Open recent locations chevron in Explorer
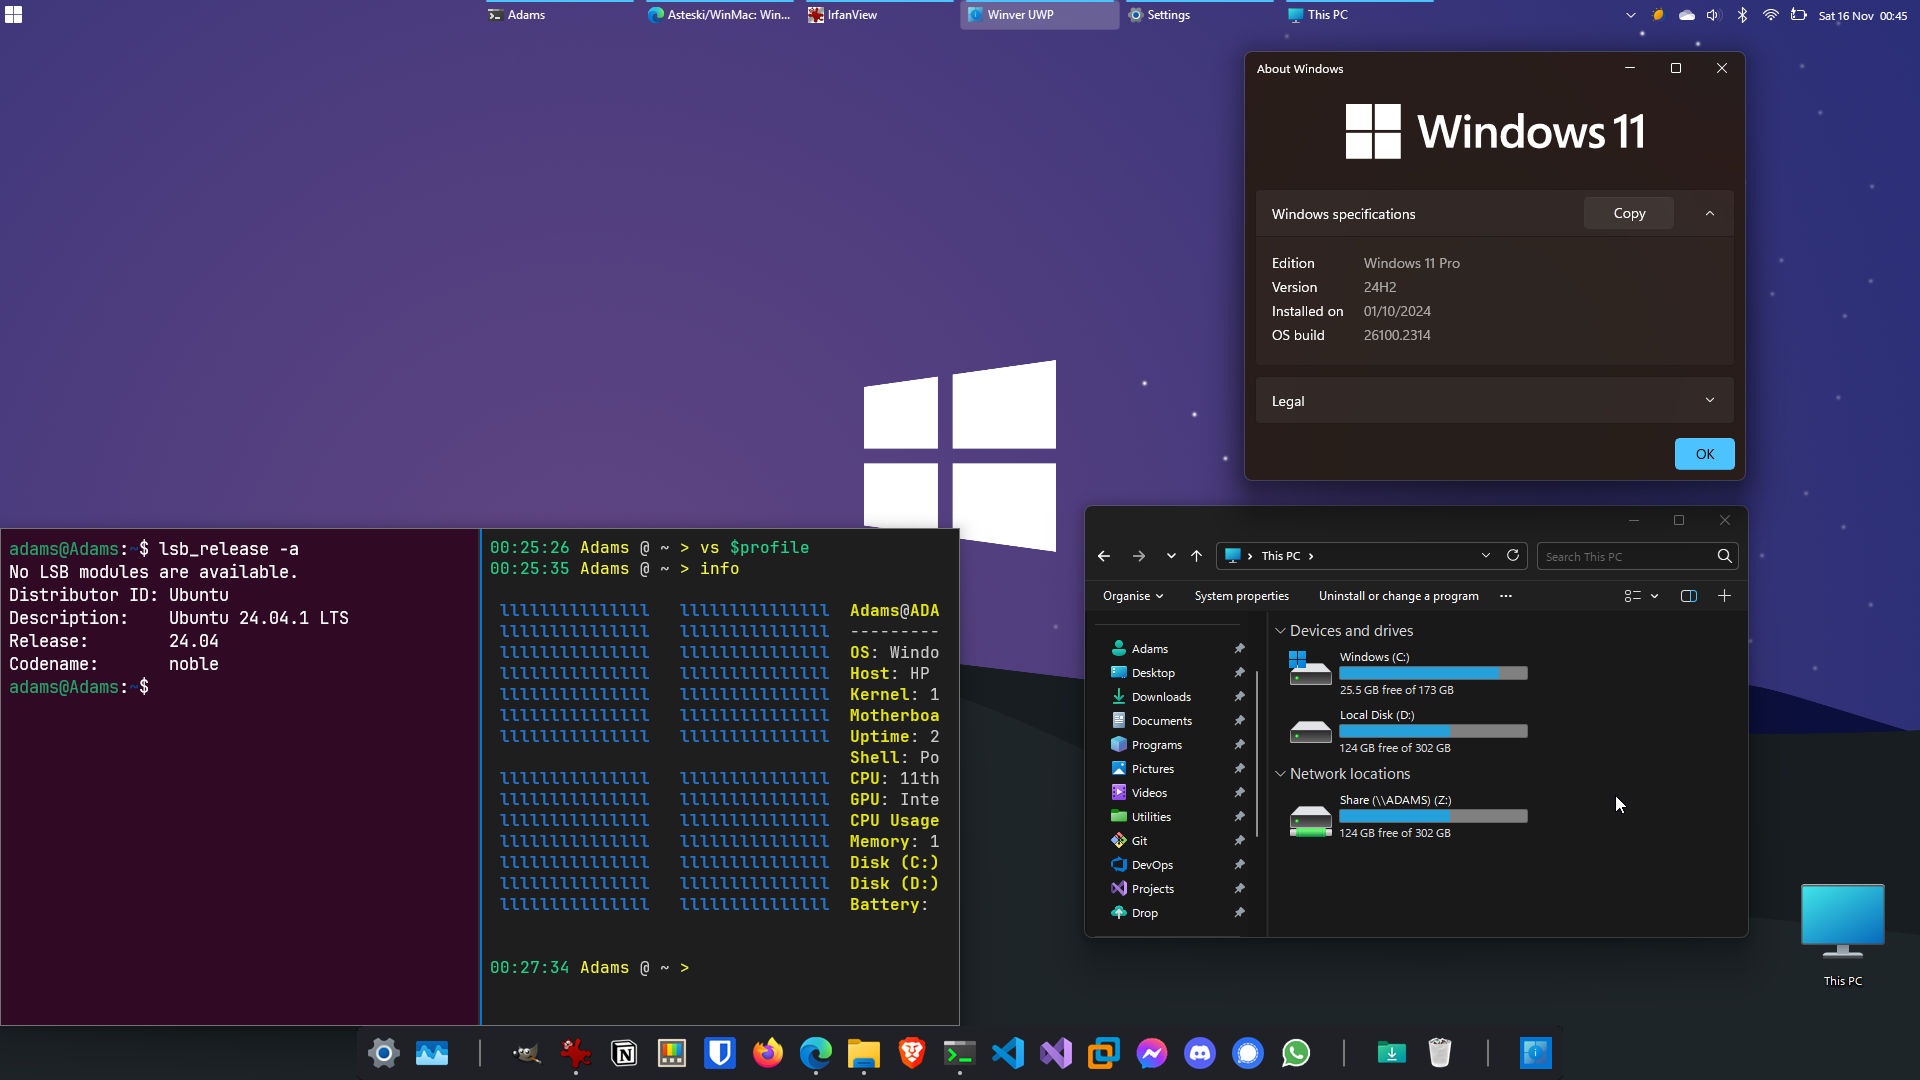Image resolution: width=1920 pixels, height=1080 pixels. (x=1171, y=556)
